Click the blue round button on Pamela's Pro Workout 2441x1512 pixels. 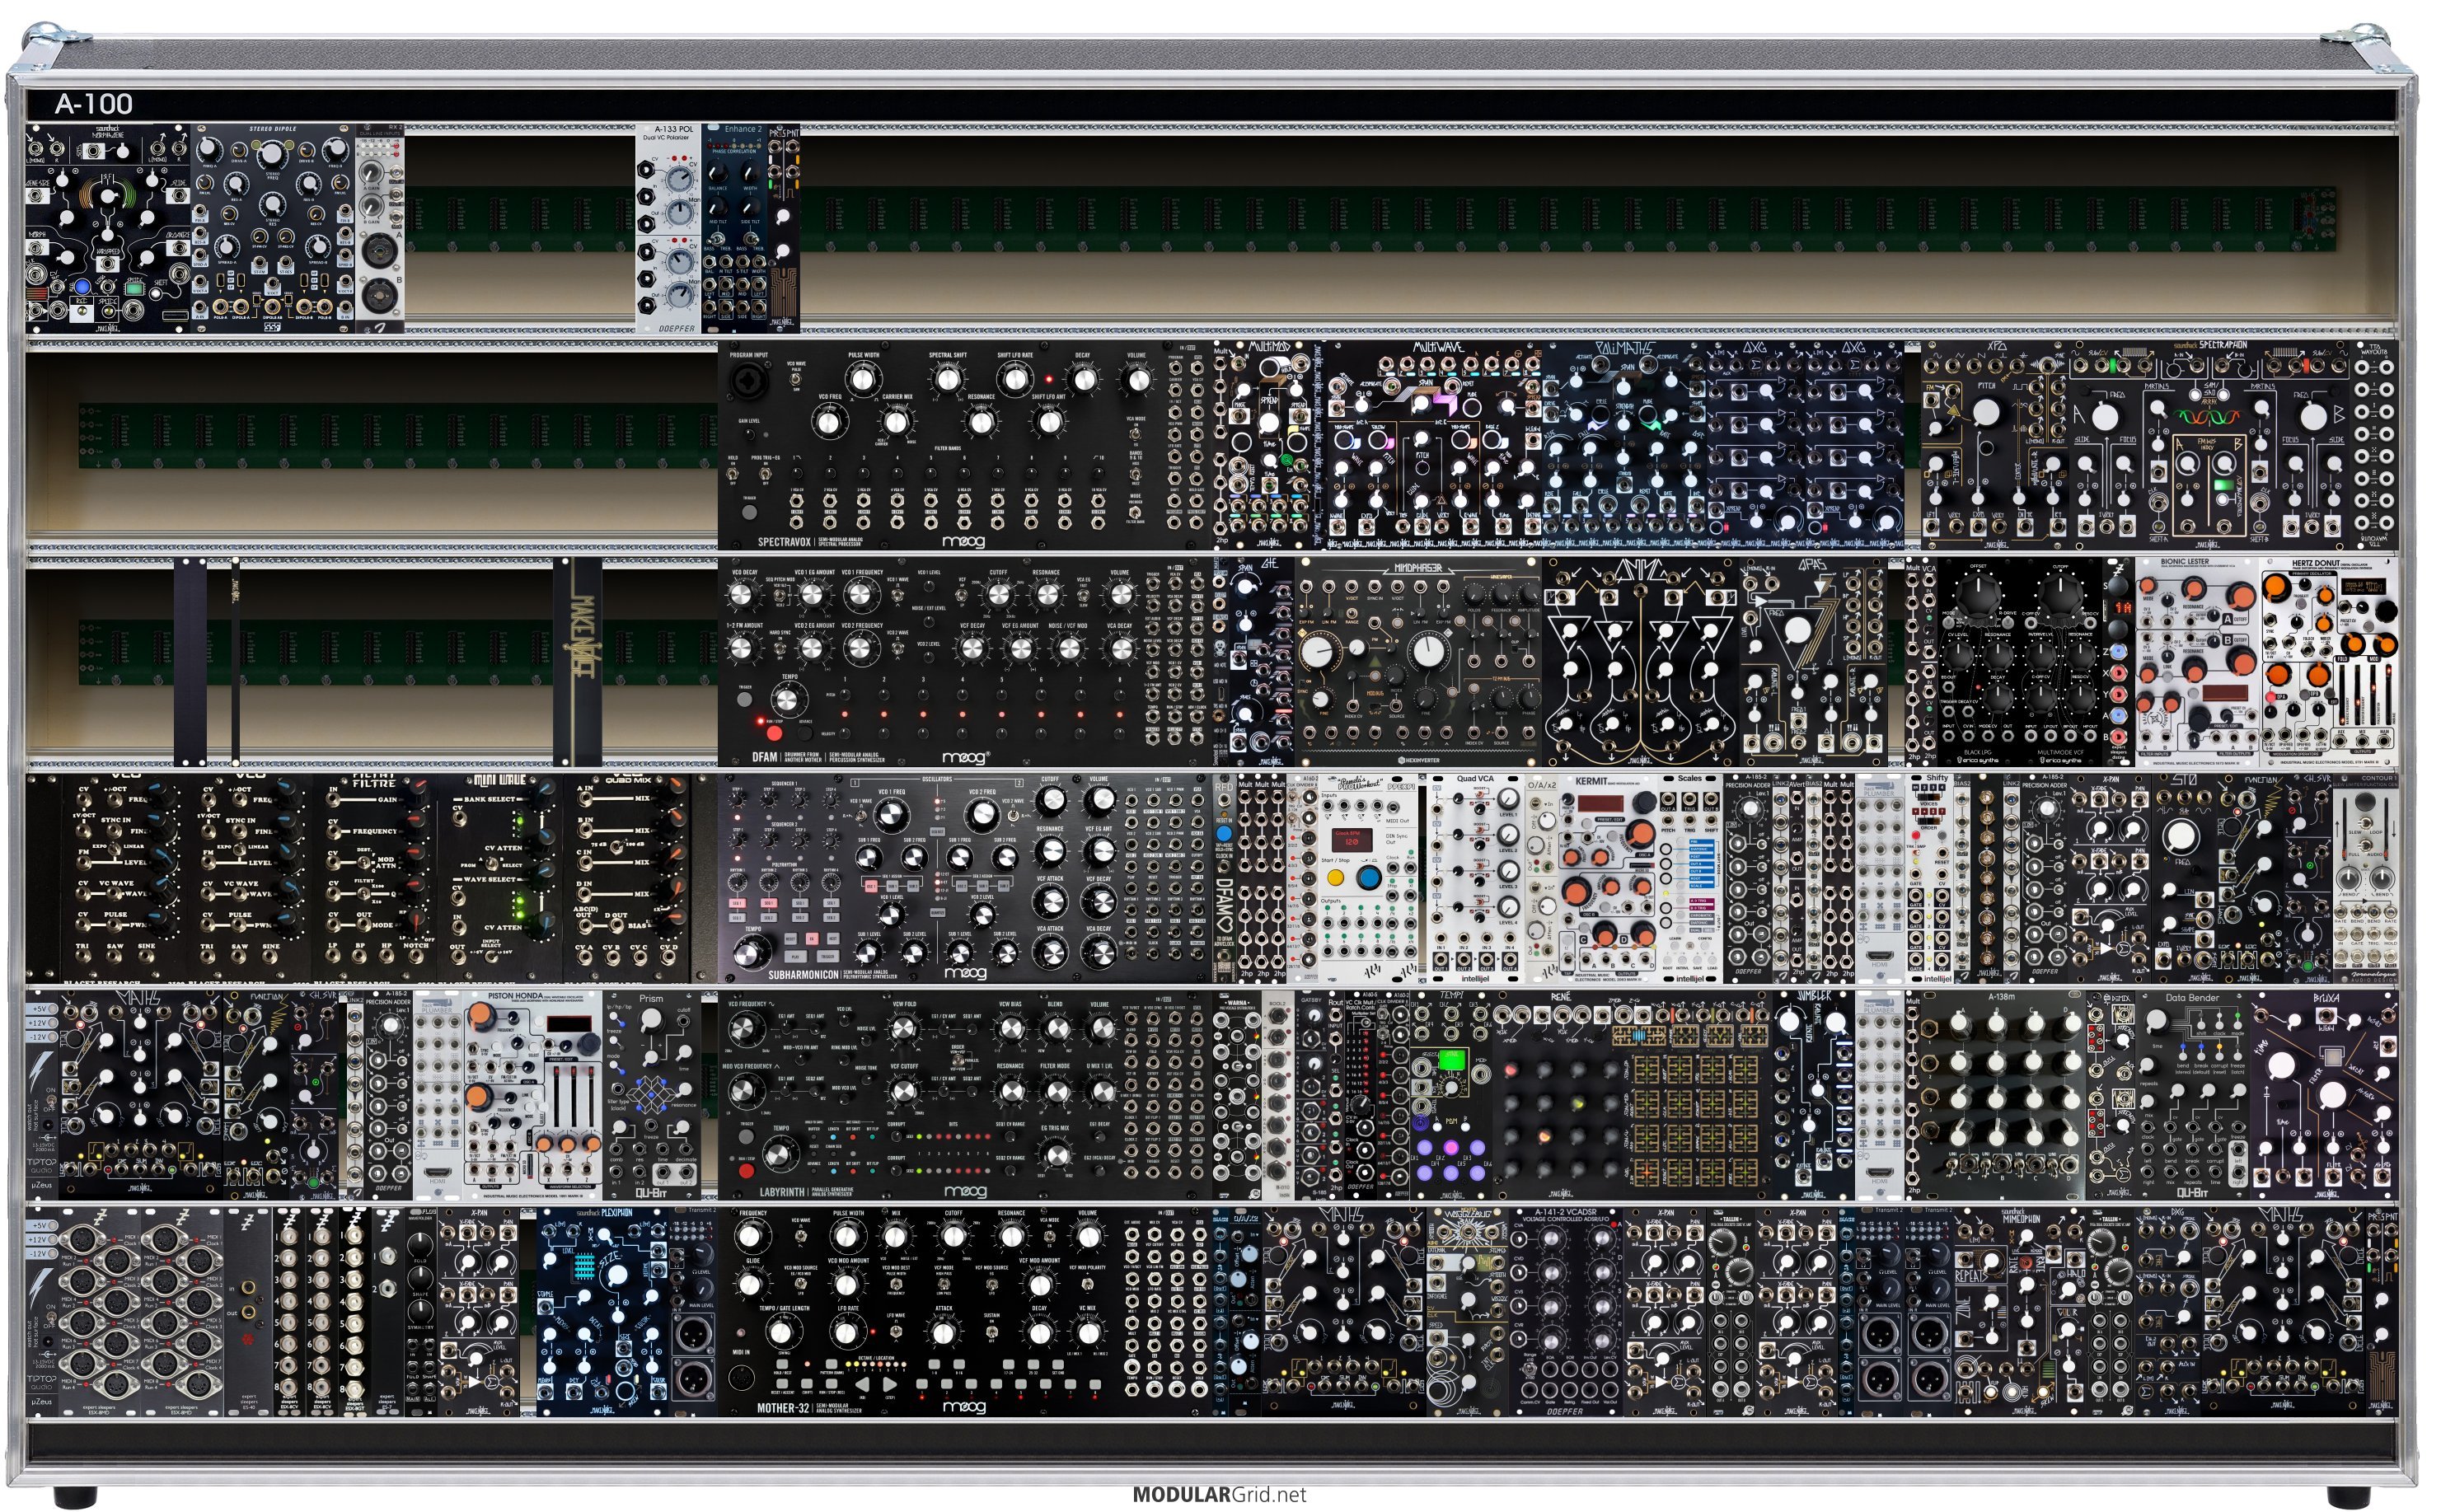pos(1369,878)
